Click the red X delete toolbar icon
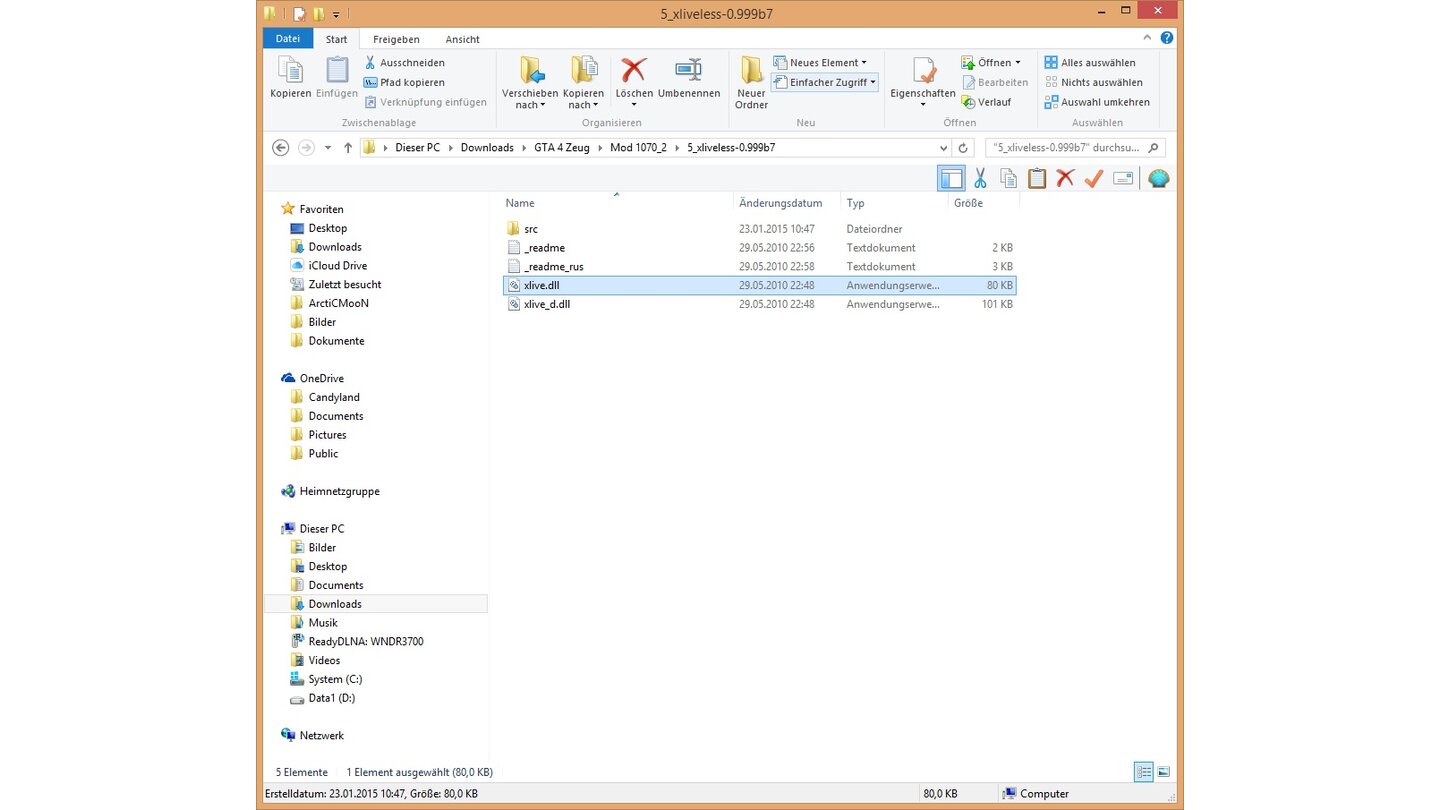This screenshot has height=810, width=1440. (1065, 178)
